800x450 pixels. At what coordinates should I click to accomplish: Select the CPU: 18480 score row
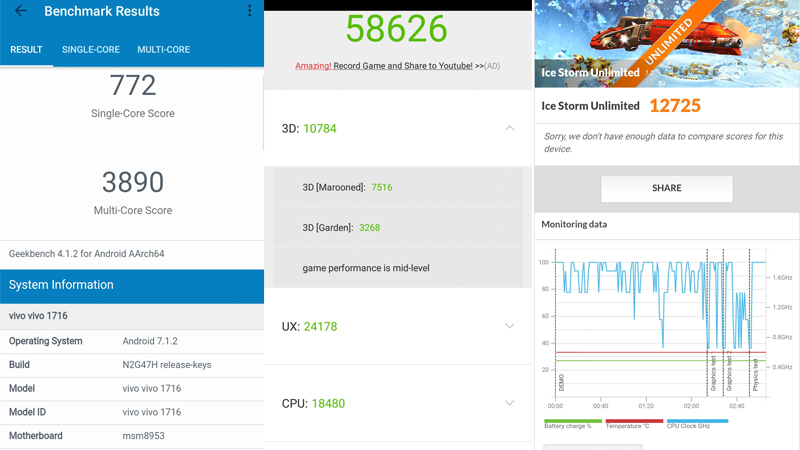[x=398, y=403]
